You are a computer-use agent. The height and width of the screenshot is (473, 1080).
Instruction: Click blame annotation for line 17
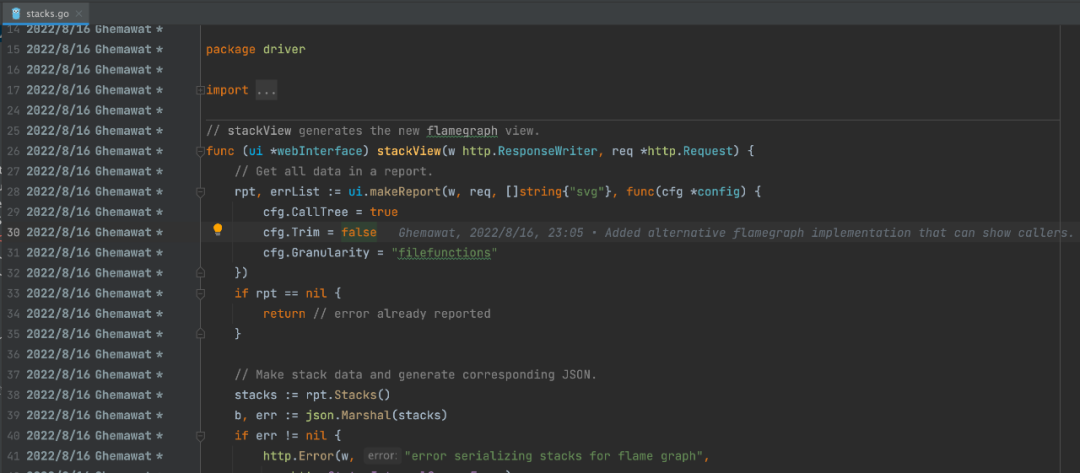pos(94,90)
